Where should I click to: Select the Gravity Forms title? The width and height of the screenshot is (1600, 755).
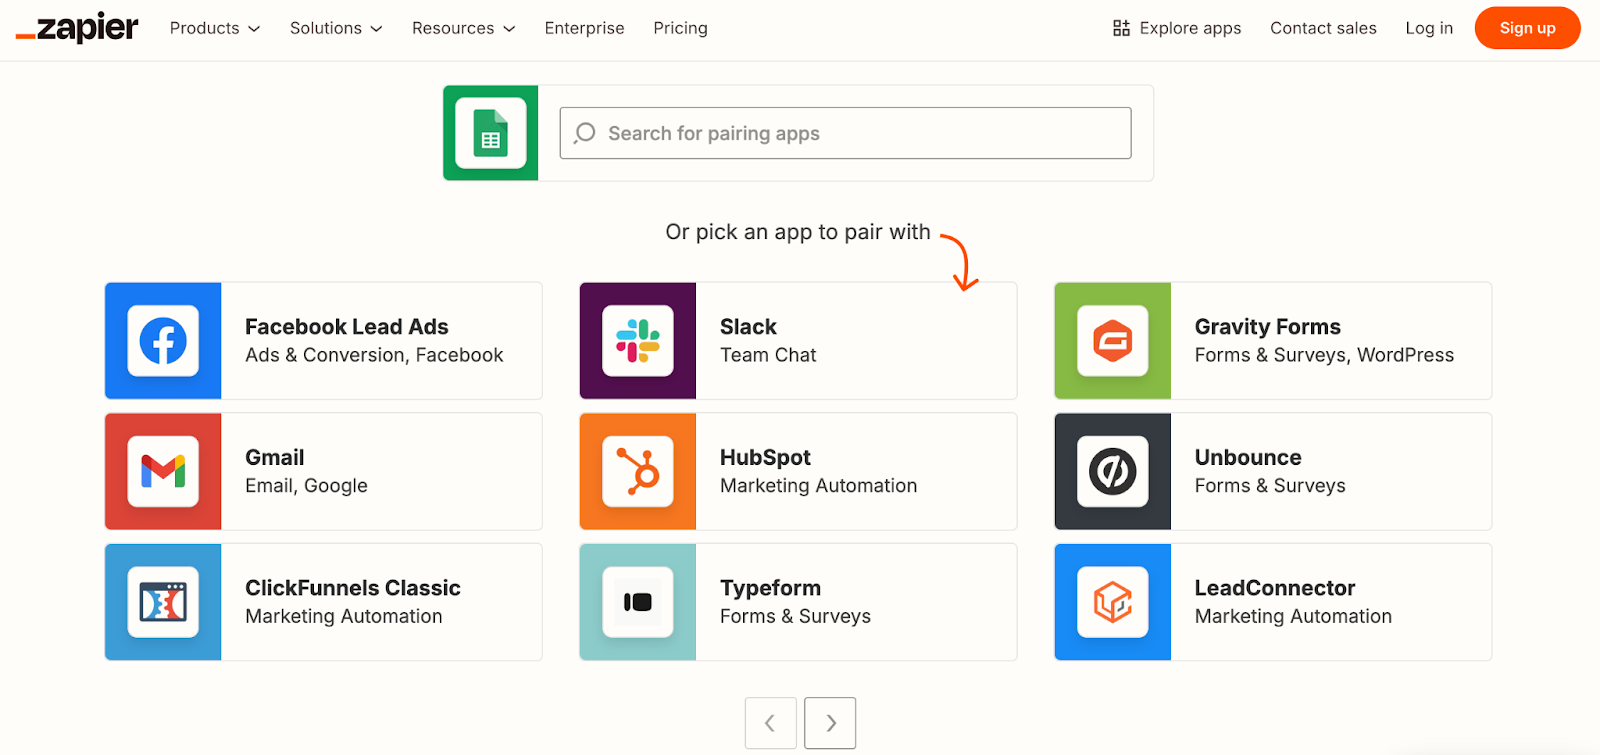click(x=1268, y=327)
